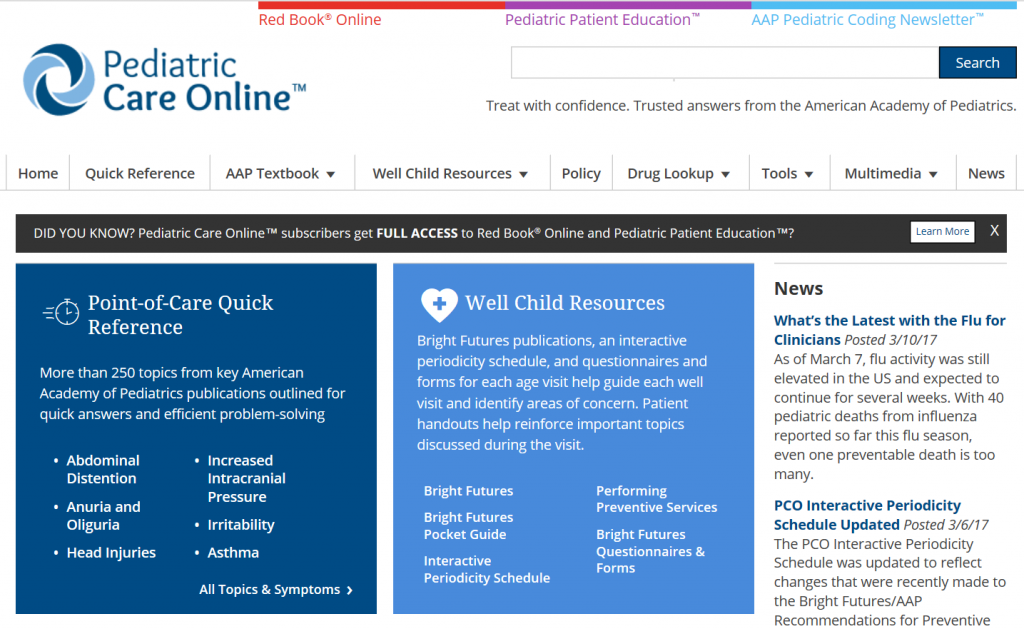Image resolution: width=1024 pixels, height=629 pixels.
Task: Click the "Posted 3/10/17" date text
Action: pyautogui.click(x=890, y=340)
